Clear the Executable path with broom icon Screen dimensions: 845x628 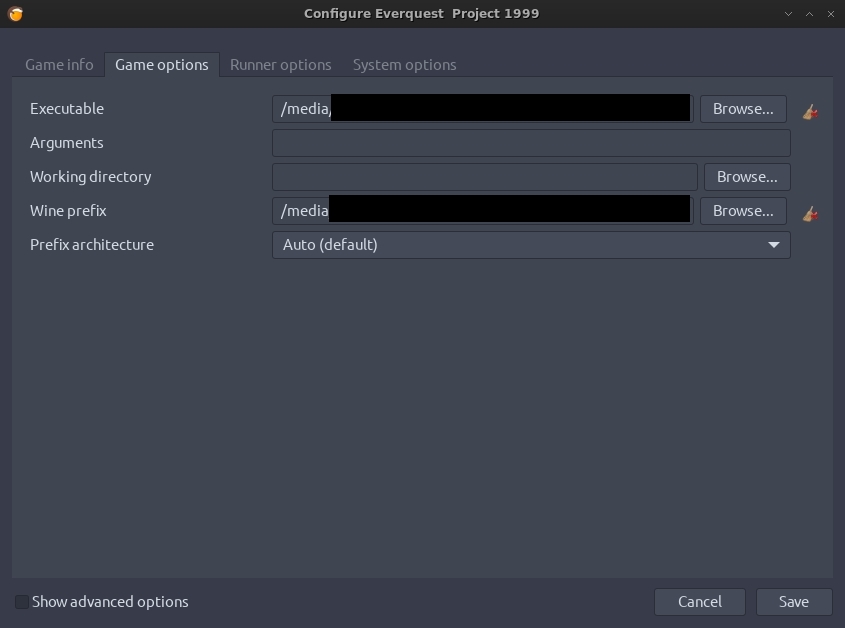tap(810, 112)
